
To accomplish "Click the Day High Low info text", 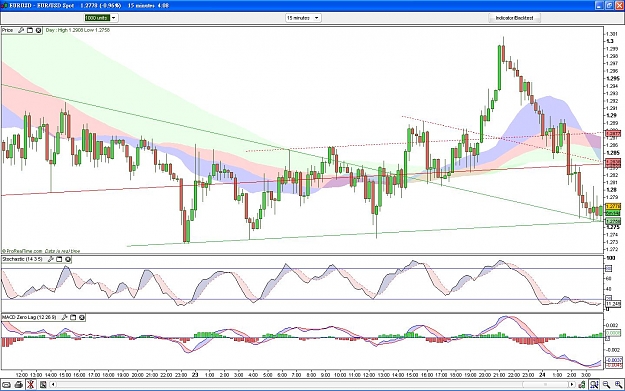I will [78, 30].
